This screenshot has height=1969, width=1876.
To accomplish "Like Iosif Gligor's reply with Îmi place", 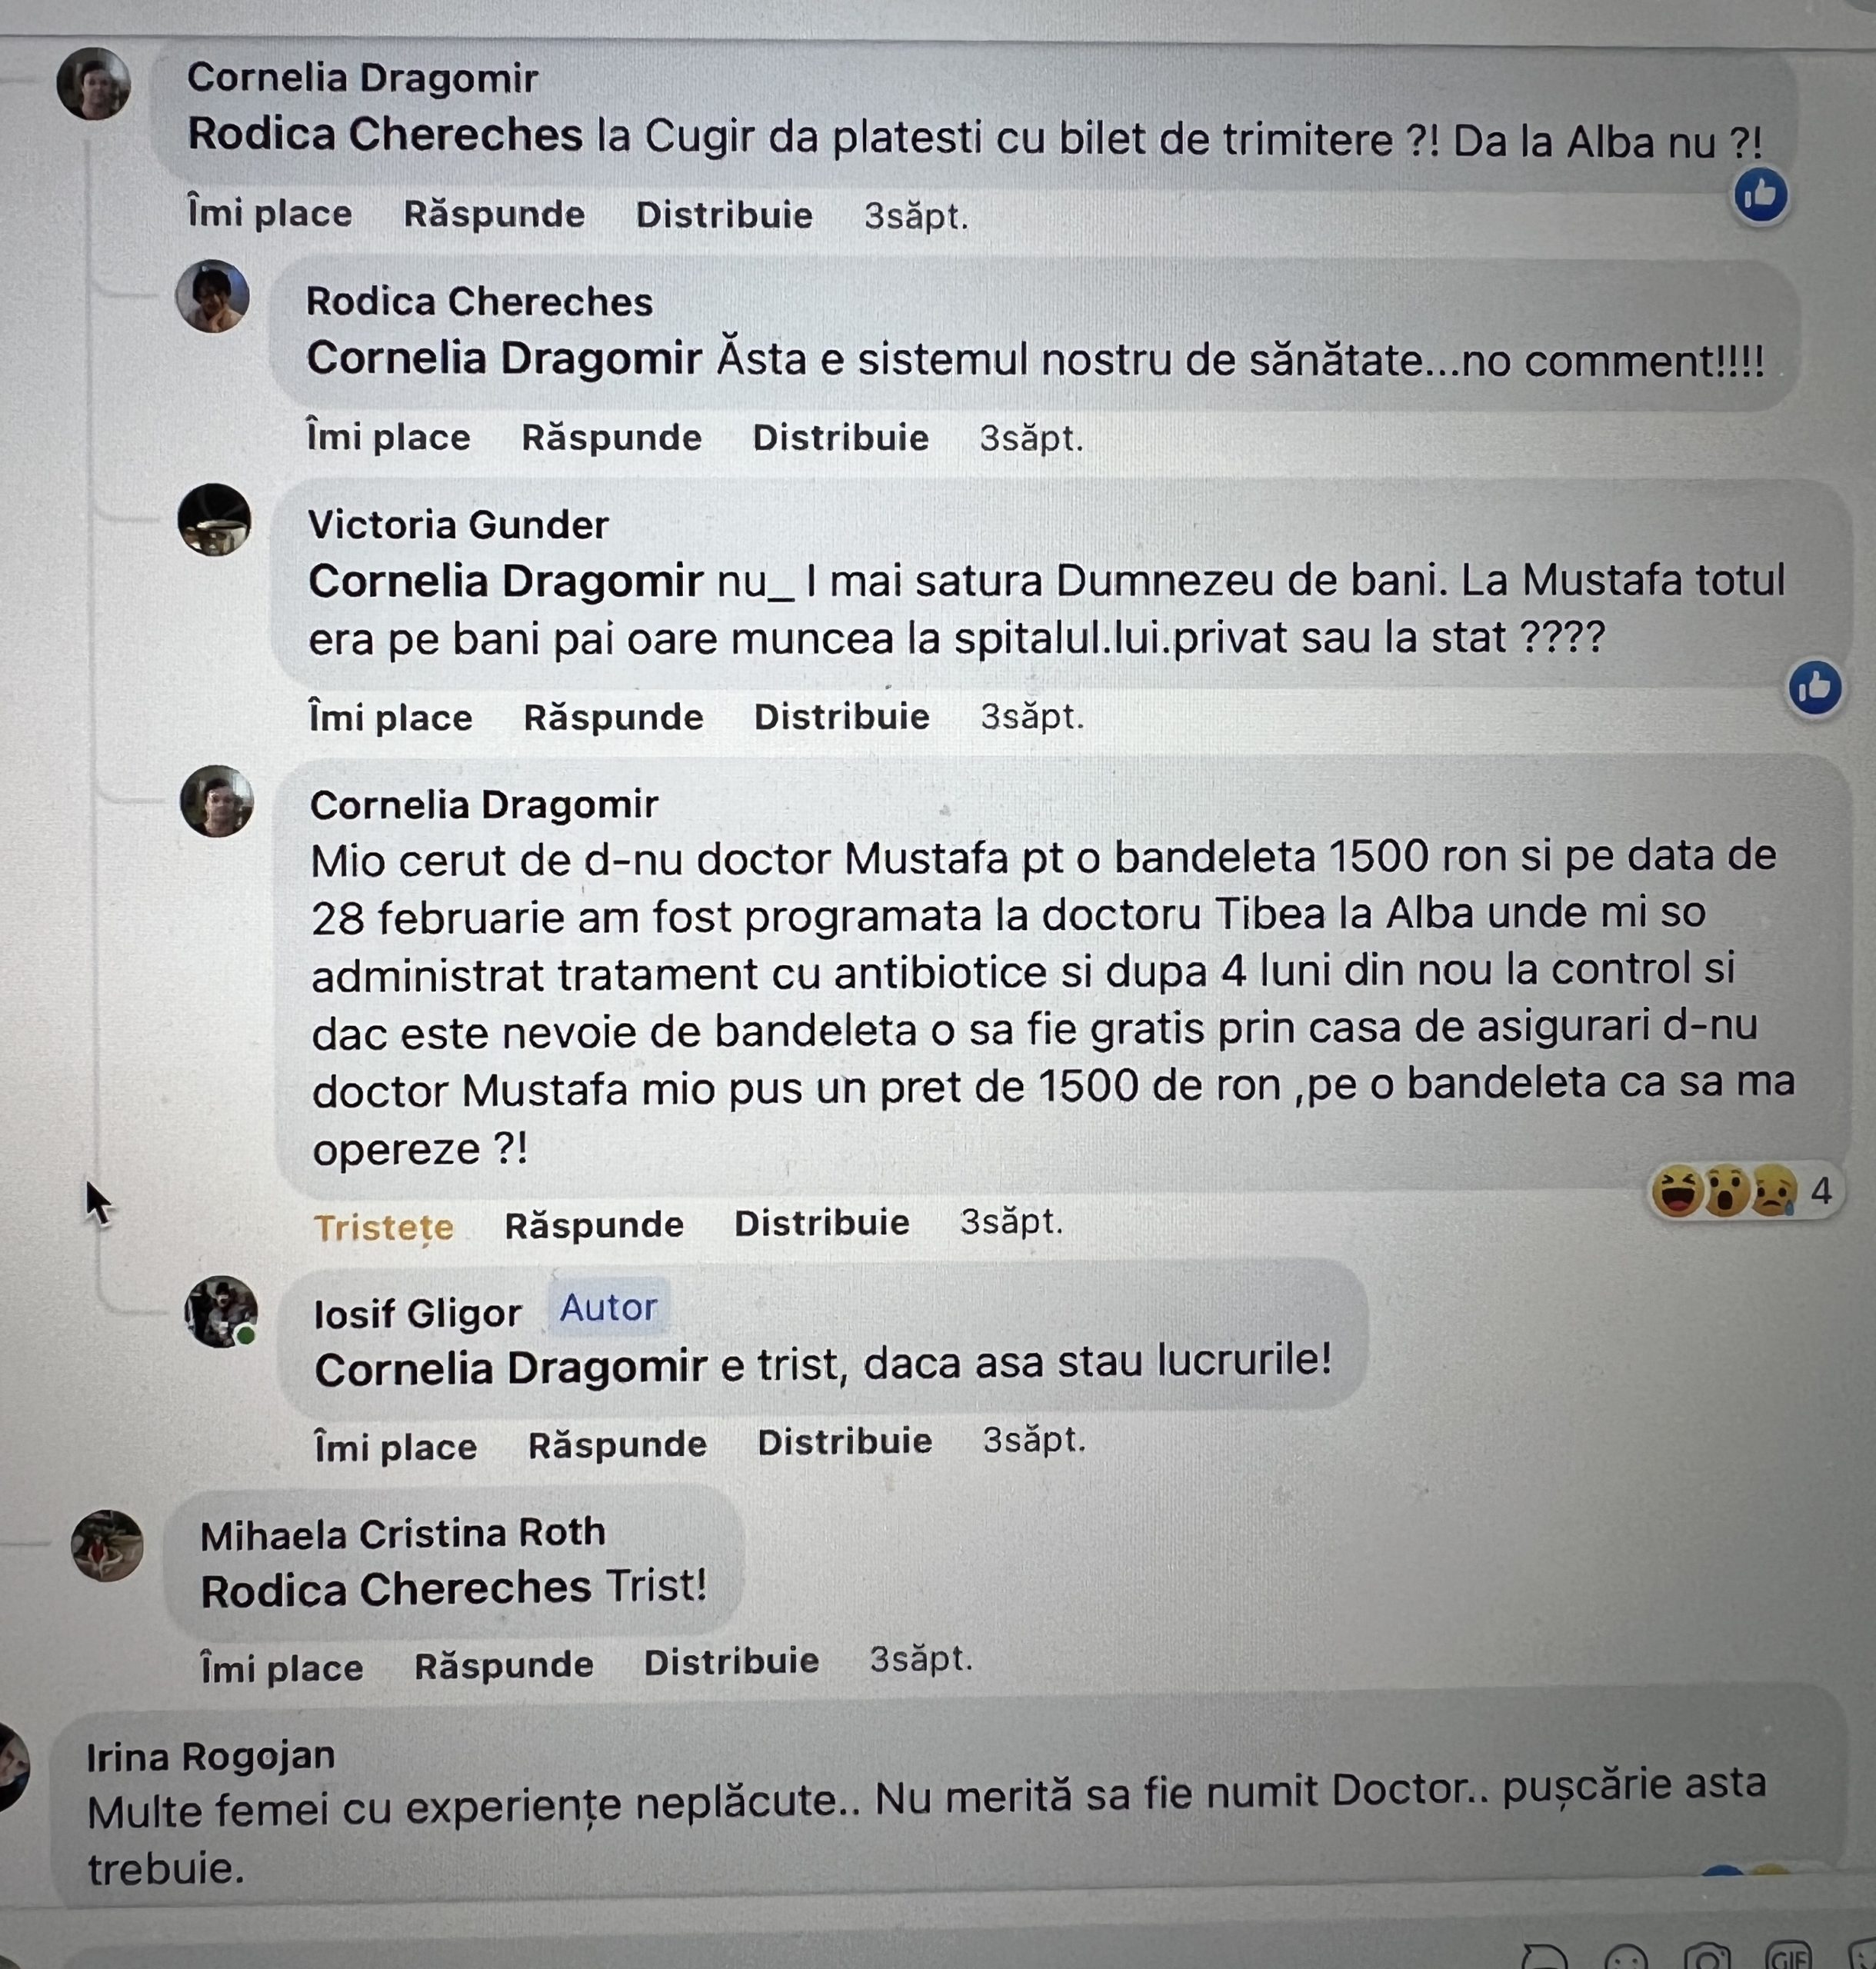I will point(395,1446).
